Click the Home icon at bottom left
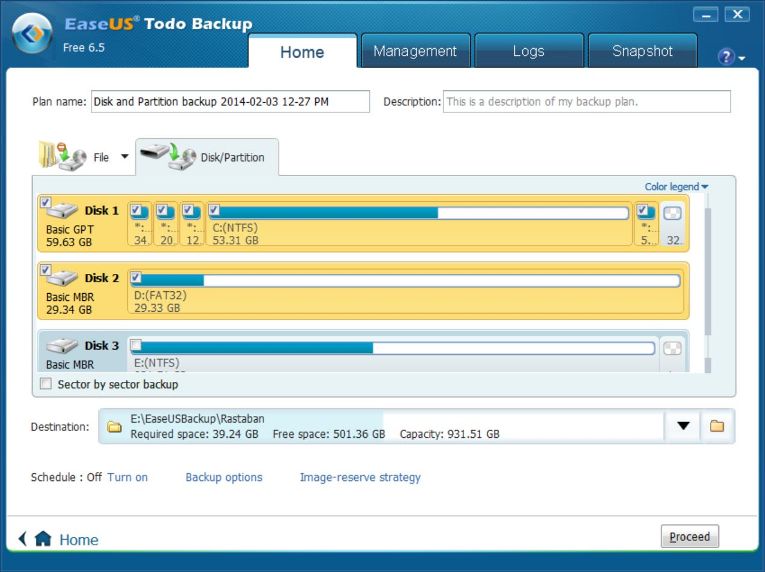The height and width of the screenshot is (572, 765). tap(43, 539)
